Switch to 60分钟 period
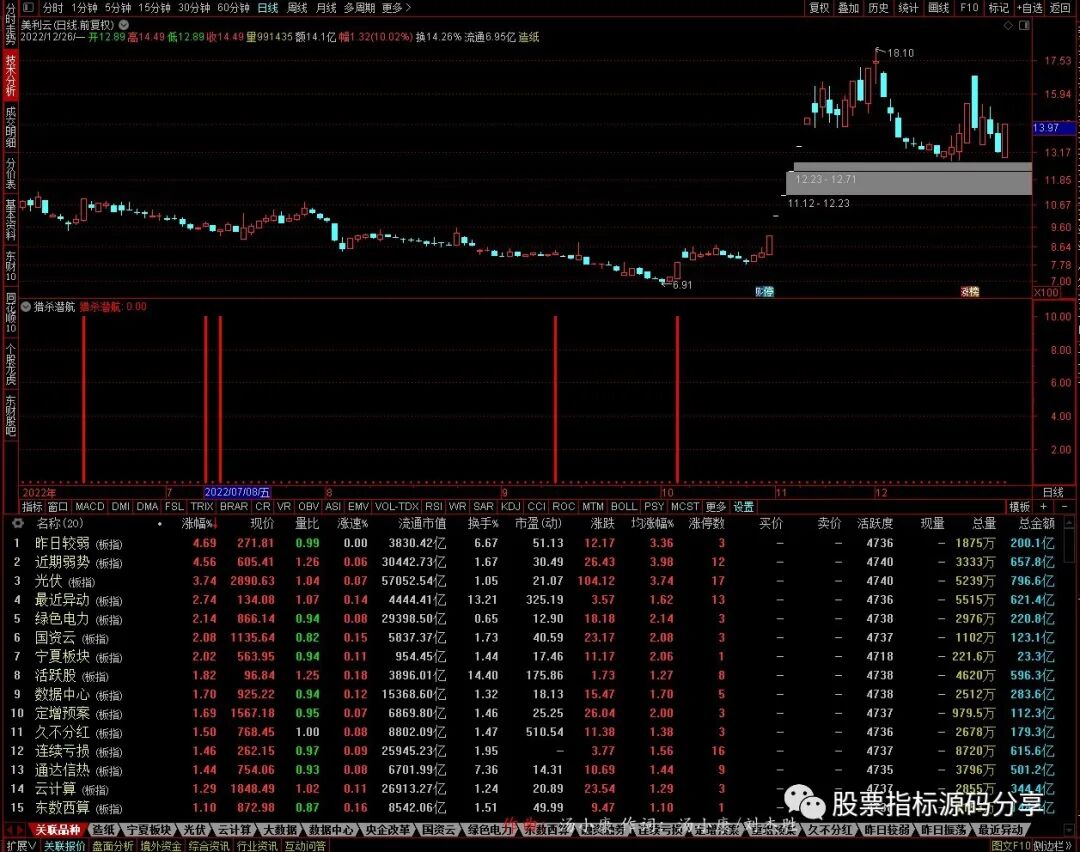This screenshot has height=852, width=1080. pyautogui.click(x=233, y=8)
